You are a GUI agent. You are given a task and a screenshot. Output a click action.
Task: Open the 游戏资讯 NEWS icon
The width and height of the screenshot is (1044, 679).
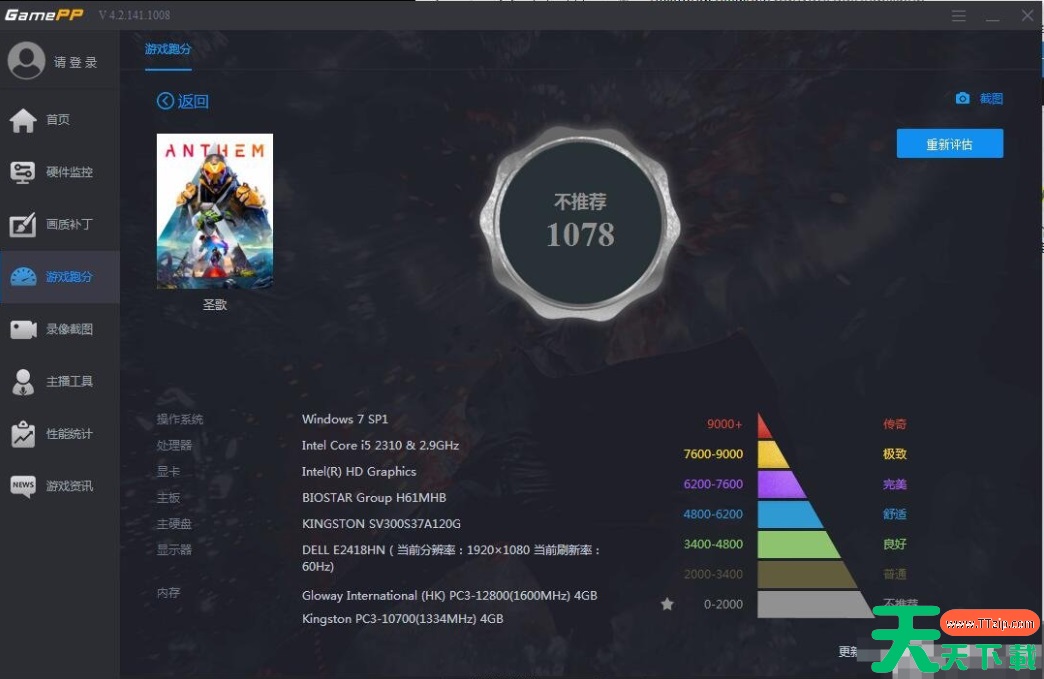pyautogui.click(x=23, y=486)
